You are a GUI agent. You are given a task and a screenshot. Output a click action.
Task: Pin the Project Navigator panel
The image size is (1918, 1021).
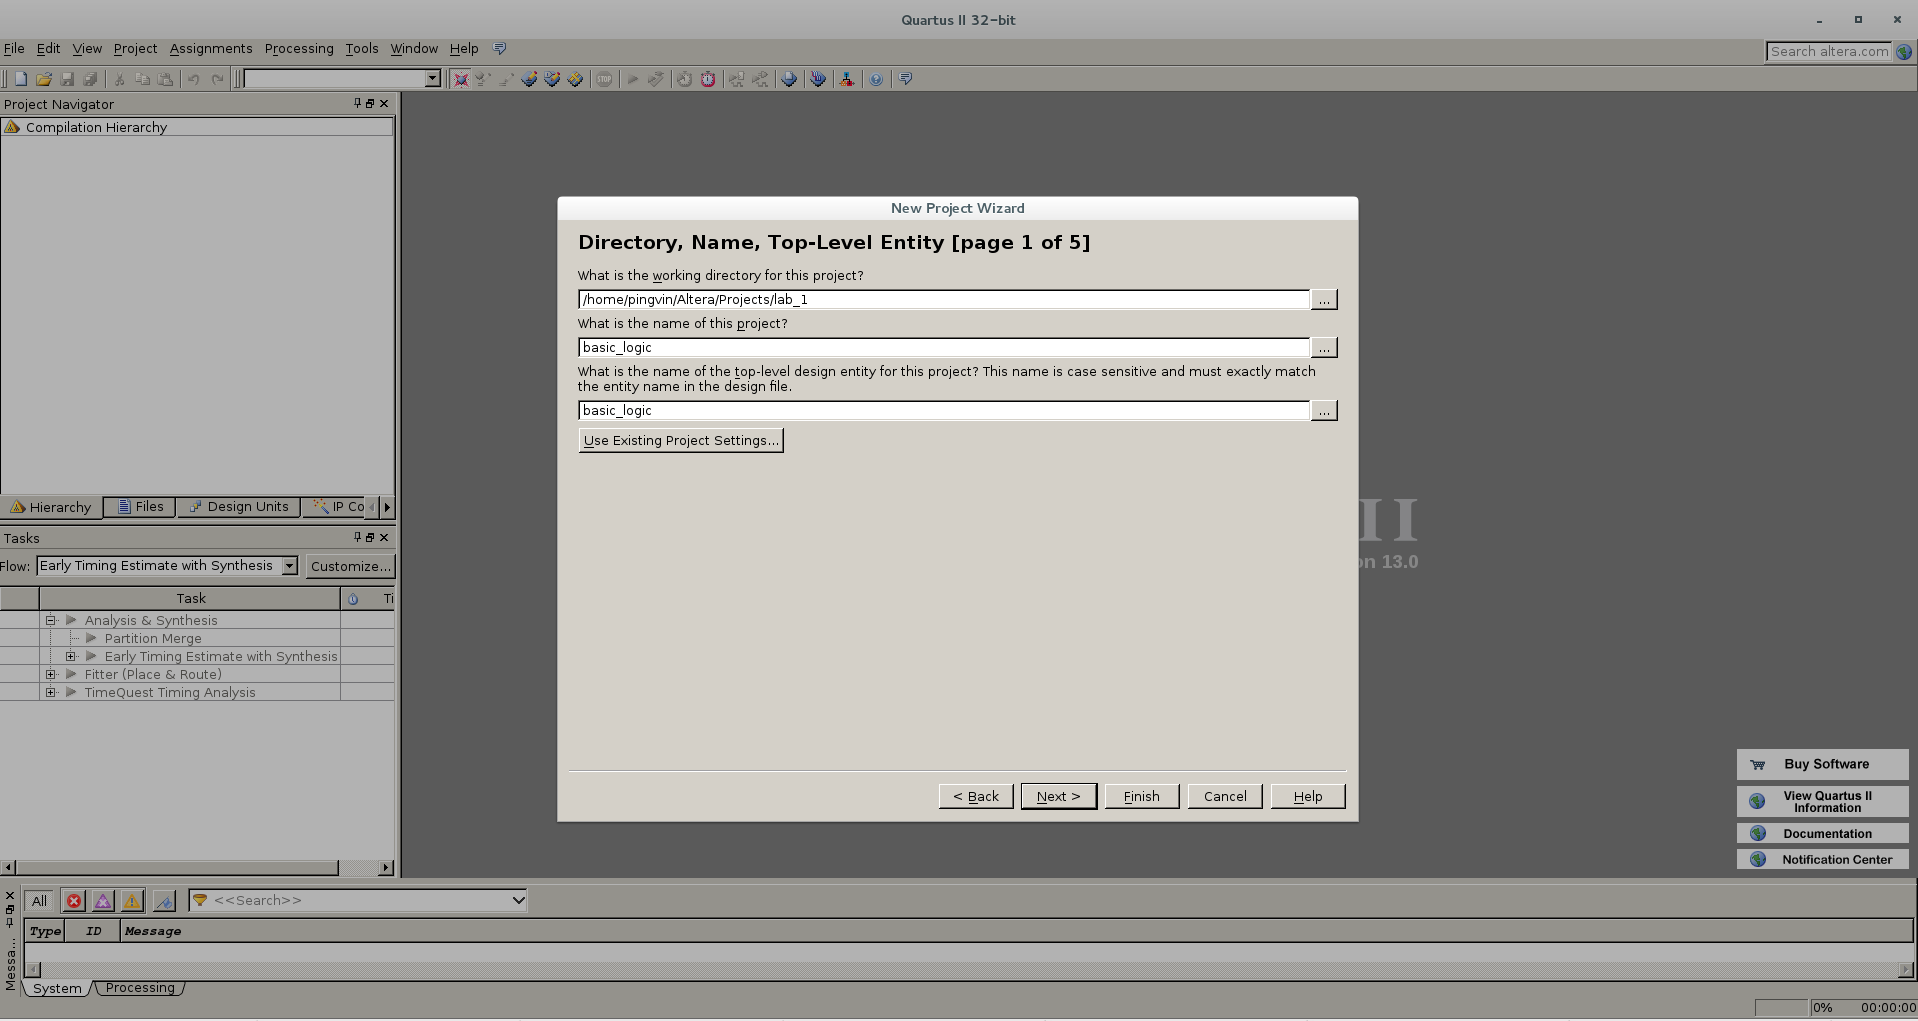[x=357, y=103]
